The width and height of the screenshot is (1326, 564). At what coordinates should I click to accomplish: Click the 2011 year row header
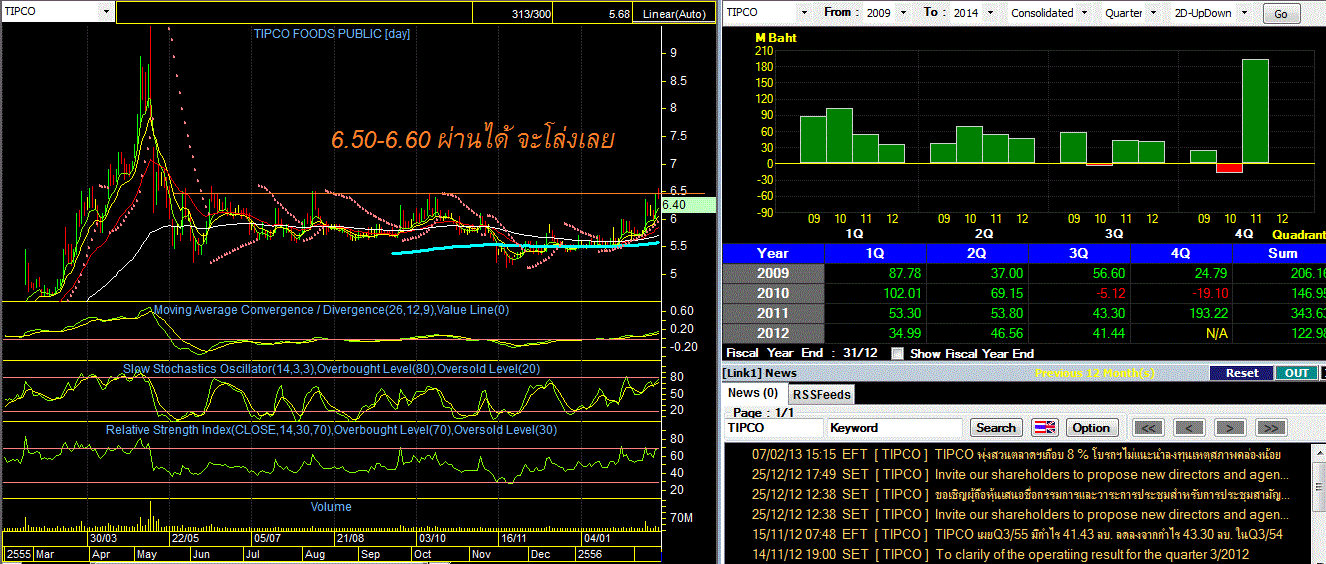773,313
